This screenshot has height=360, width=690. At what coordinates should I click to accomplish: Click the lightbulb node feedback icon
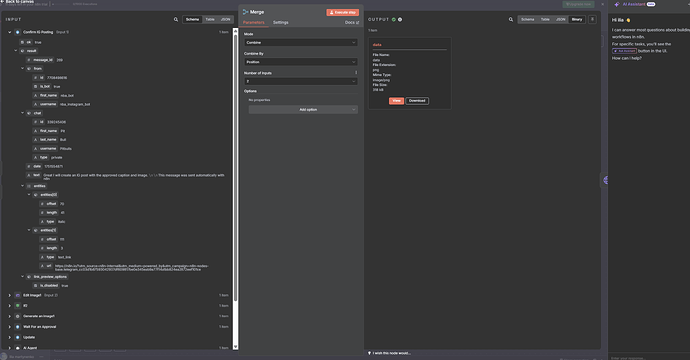pos(370,353)
